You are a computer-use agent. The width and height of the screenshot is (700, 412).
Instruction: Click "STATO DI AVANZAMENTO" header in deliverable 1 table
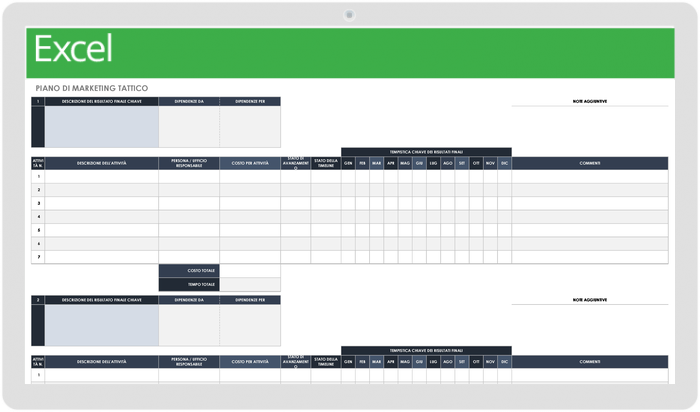(296, 163)
